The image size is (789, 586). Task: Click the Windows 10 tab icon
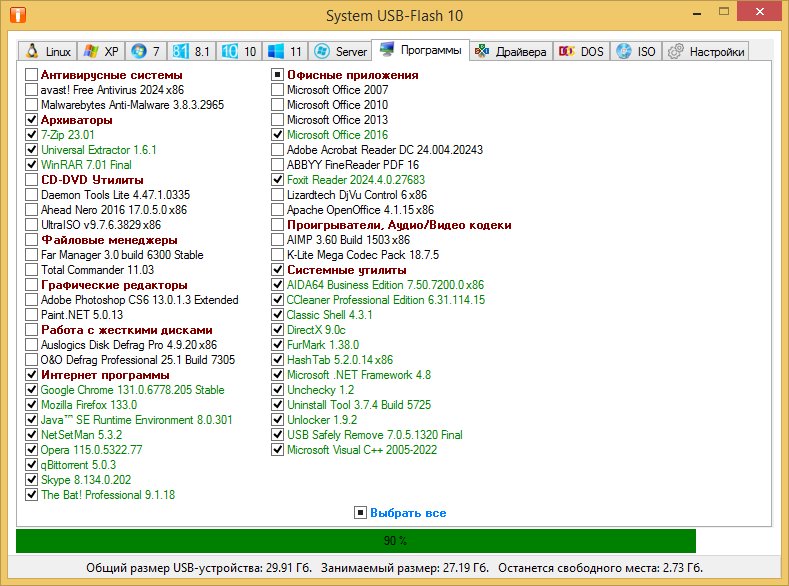pos(230,51)
